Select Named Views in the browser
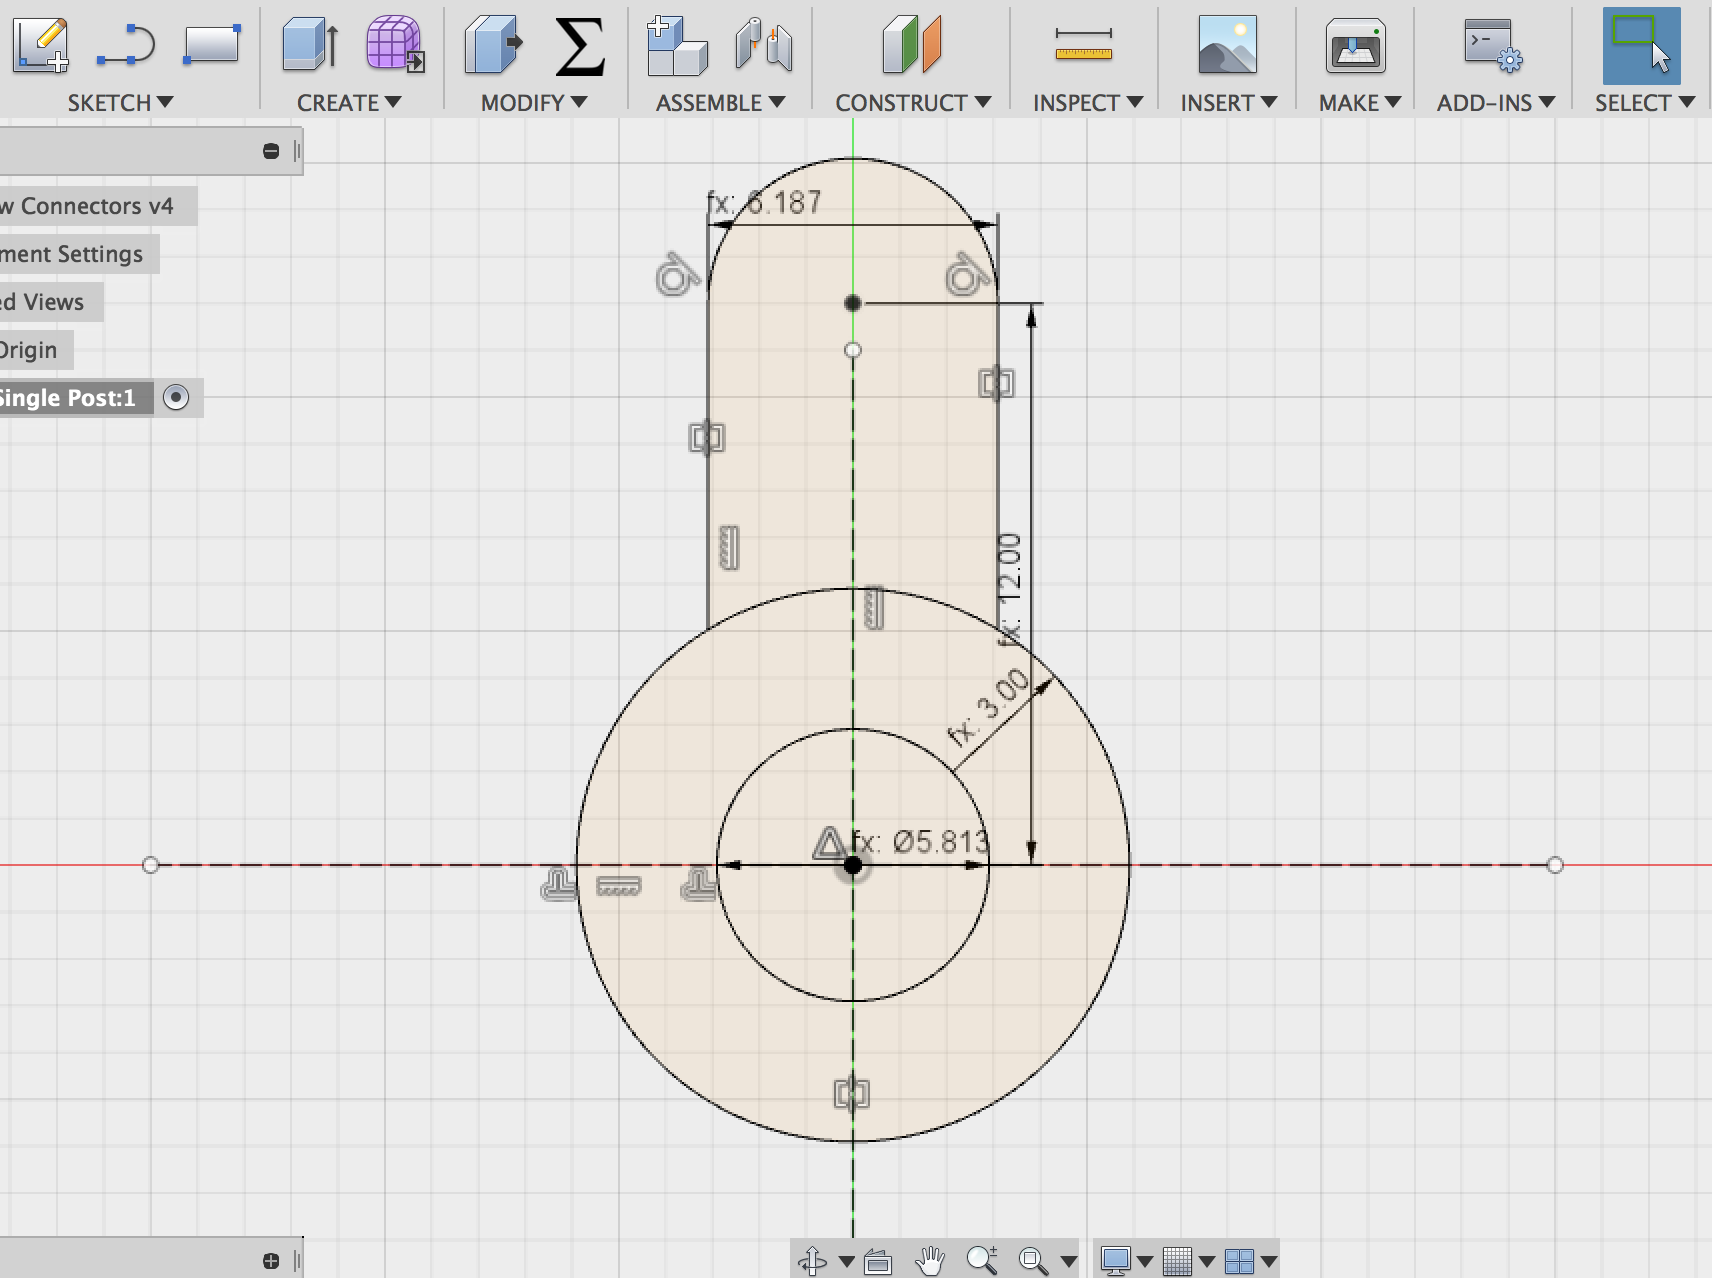Screen dimensions: 1712x1278 (51, 302)
